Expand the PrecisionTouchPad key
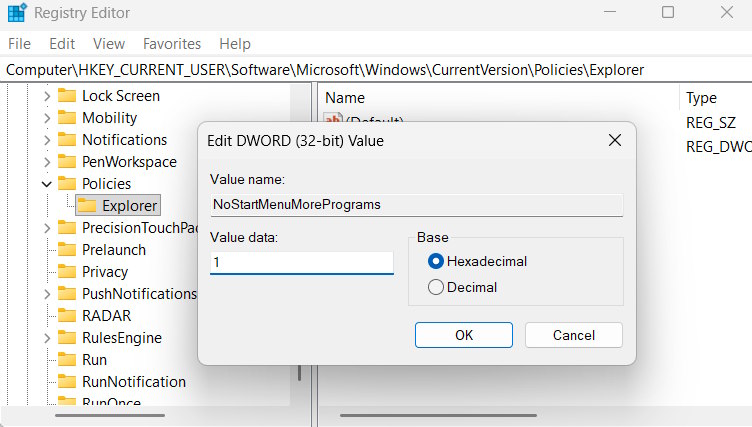The image size is (752, 427). click(47, 228)
